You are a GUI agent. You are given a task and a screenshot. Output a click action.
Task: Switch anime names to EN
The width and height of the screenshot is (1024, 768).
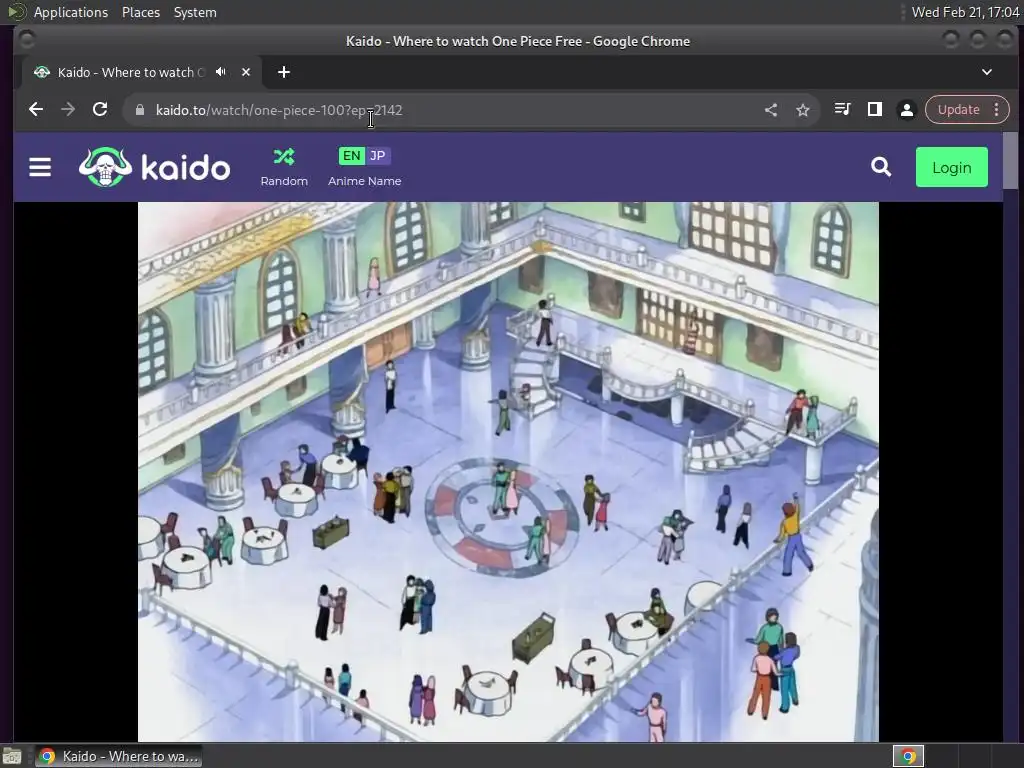pos(351,156)
